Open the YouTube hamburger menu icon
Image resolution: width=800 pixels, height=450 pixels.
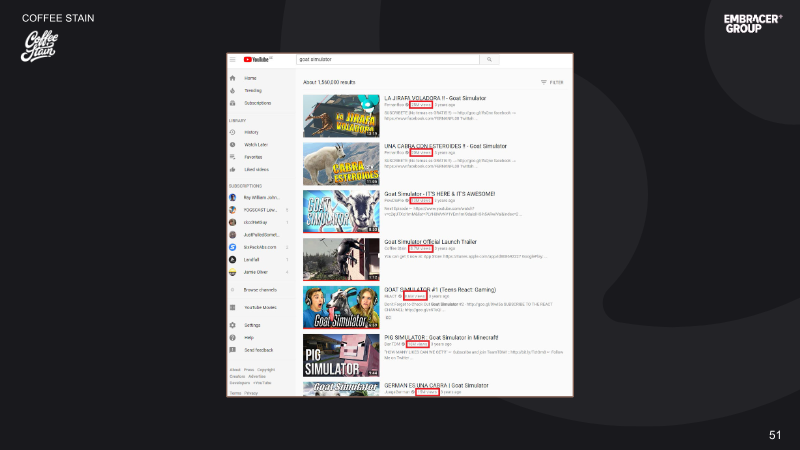[233, 60]
